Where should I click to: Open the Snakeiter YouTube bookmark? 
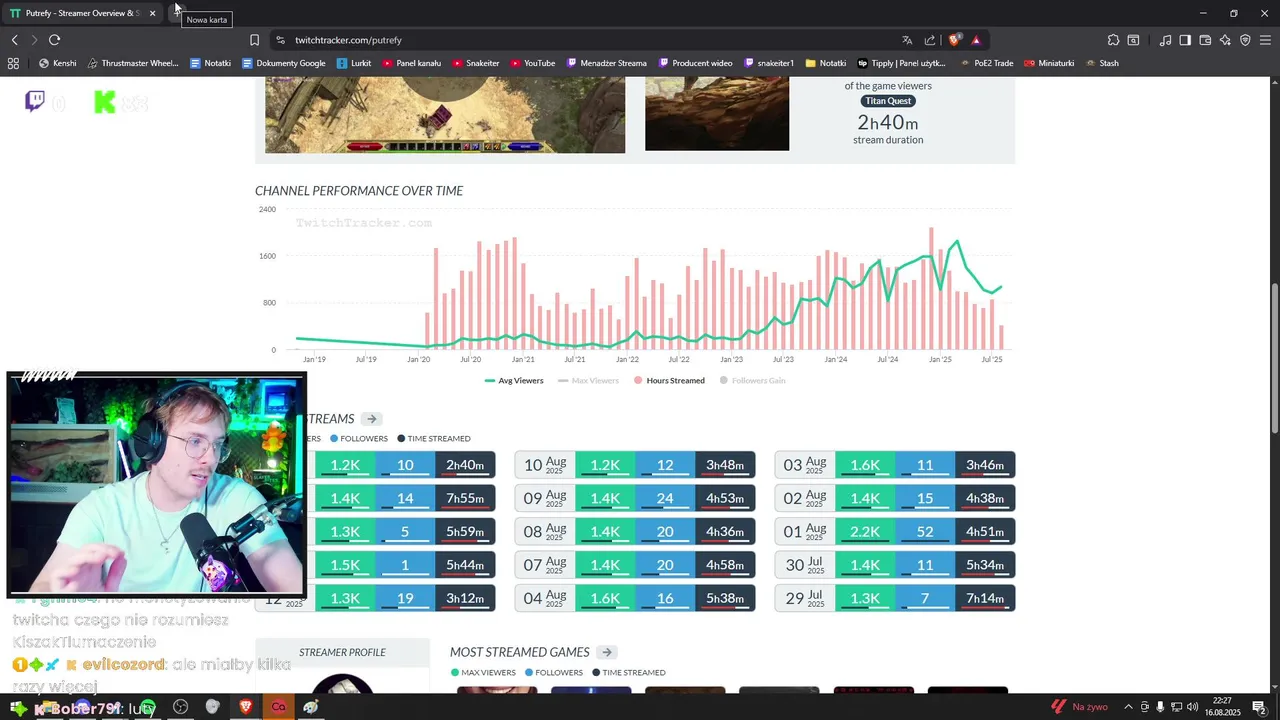point(475,63)
